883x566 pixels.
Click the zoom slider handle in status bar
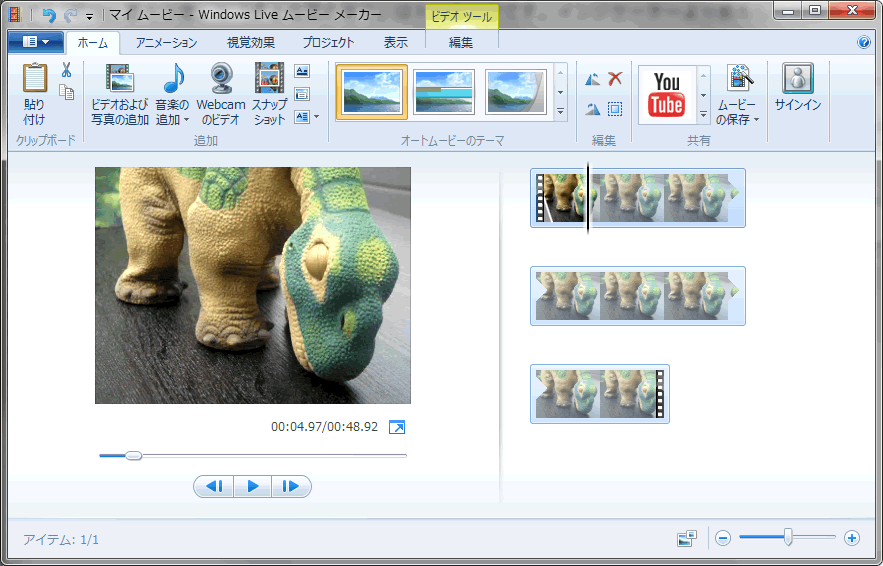[x=788, y=538]
